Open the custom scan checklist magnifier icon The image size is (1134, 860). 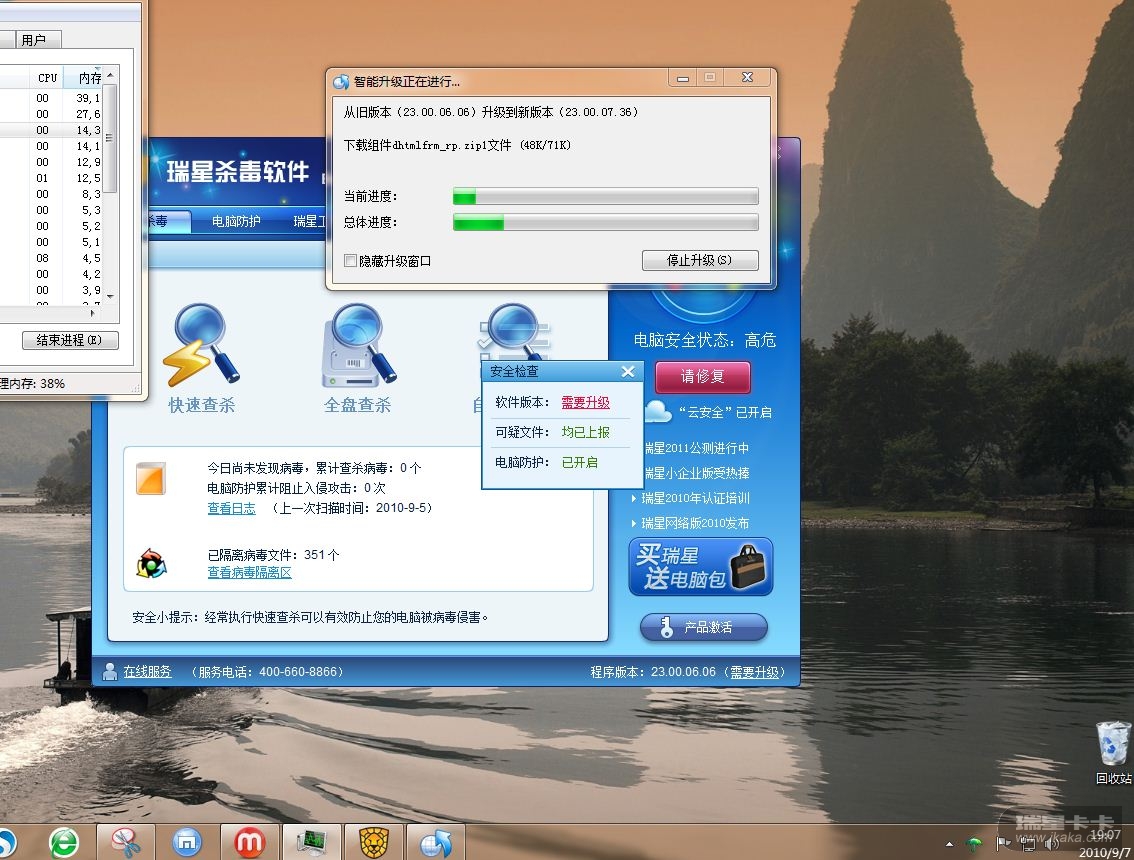[515, 331]
